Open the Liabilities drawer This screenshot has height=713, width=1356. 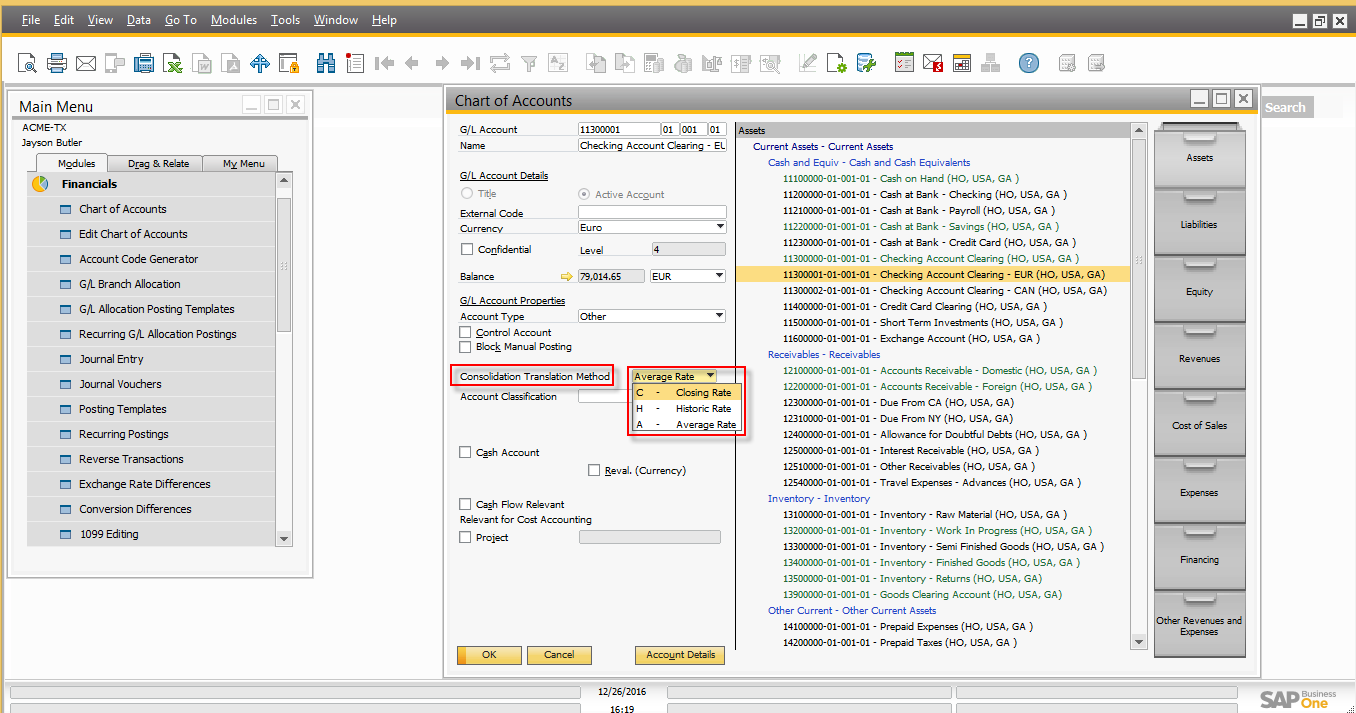pyautogui.click(x=1199, y=225)
